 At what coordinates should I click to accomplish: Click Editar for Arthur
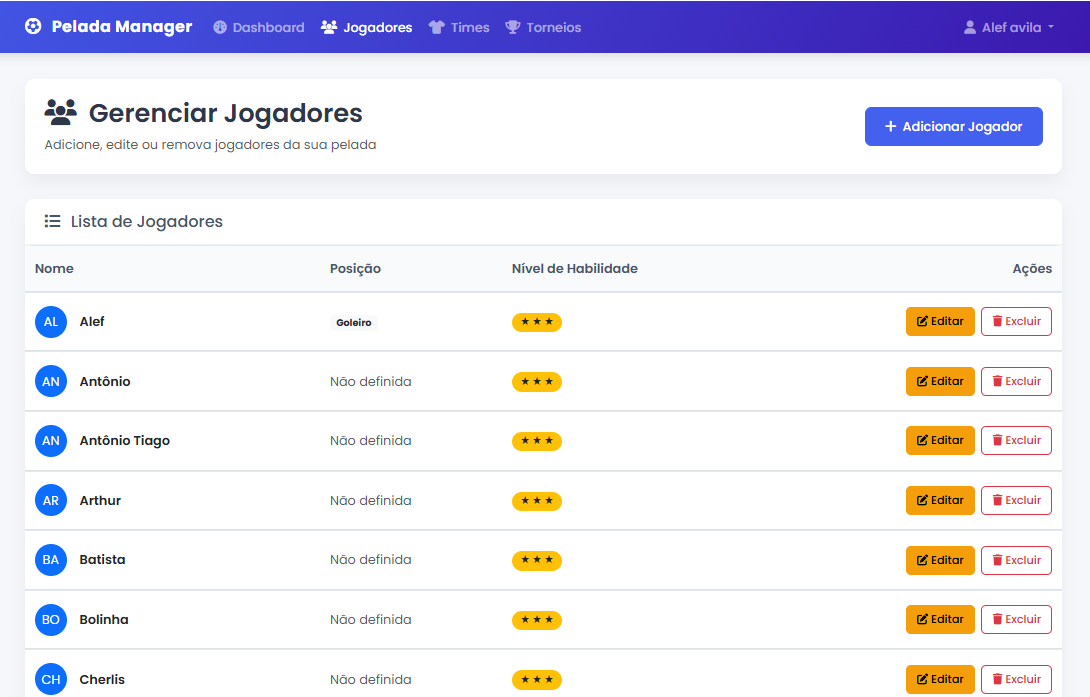click(x=940, y=500)
